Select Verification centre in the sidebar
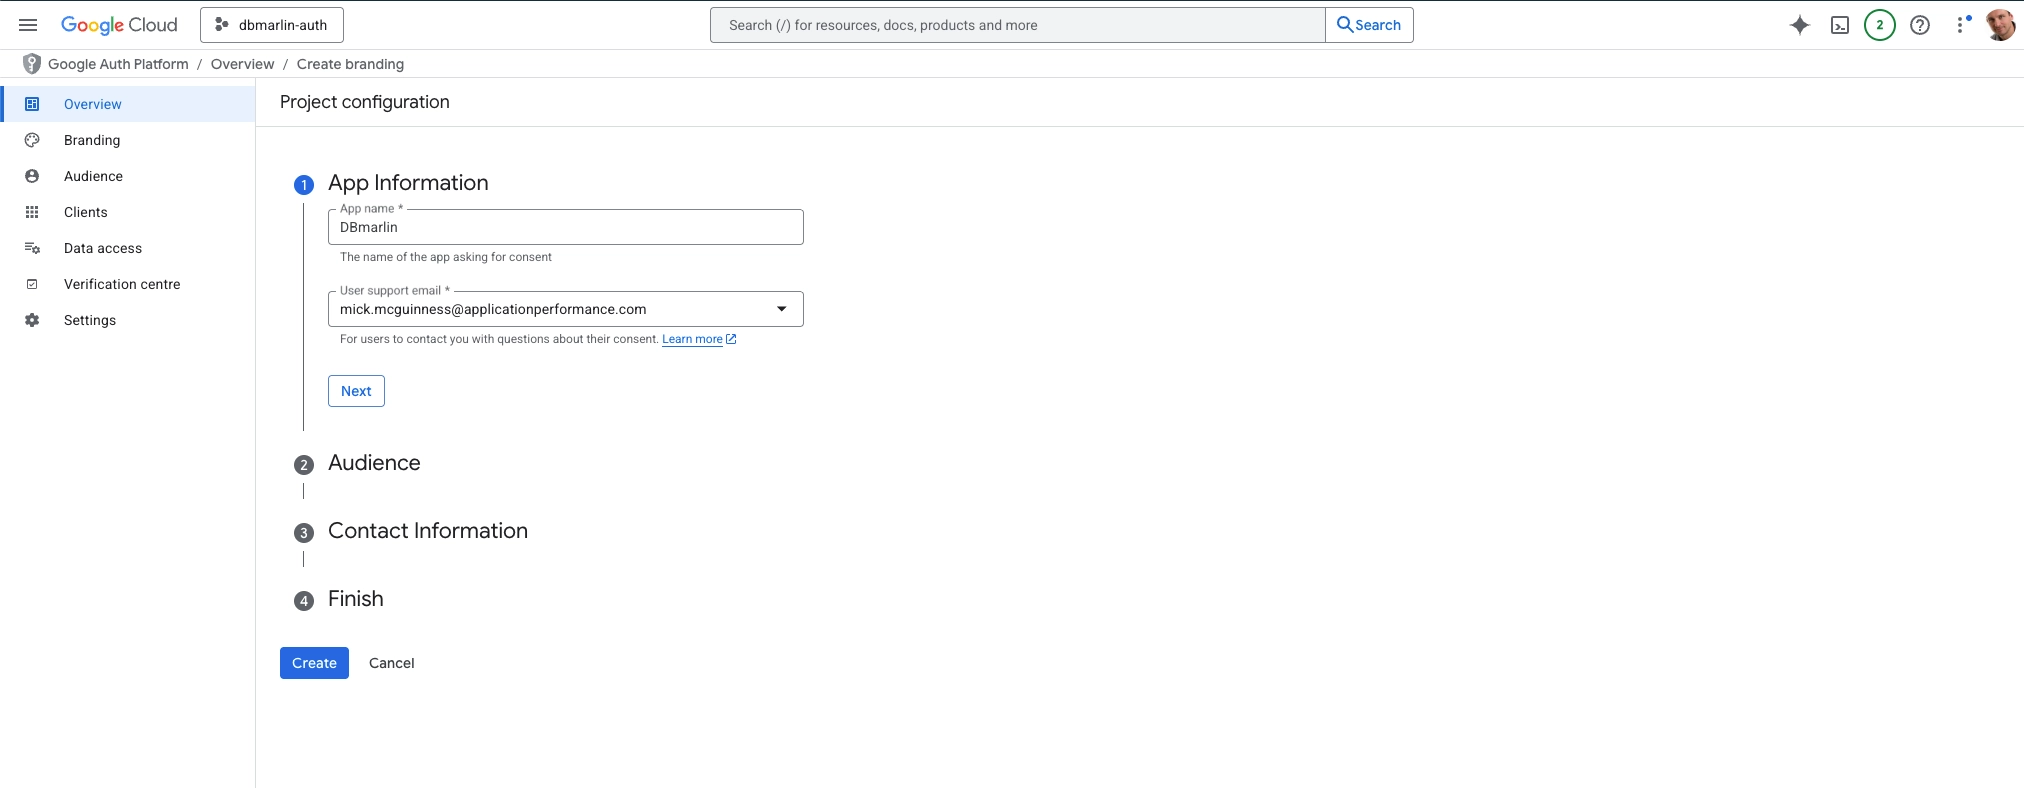 pos(122,284)
